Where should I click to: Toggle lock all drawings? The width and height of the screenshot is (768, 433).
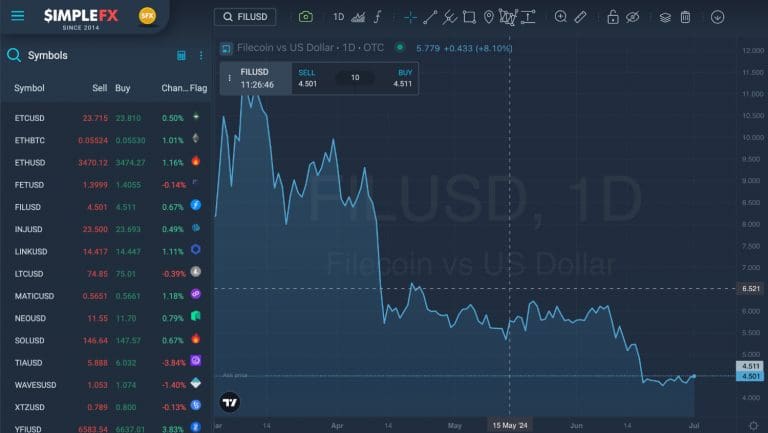[612, 17]
